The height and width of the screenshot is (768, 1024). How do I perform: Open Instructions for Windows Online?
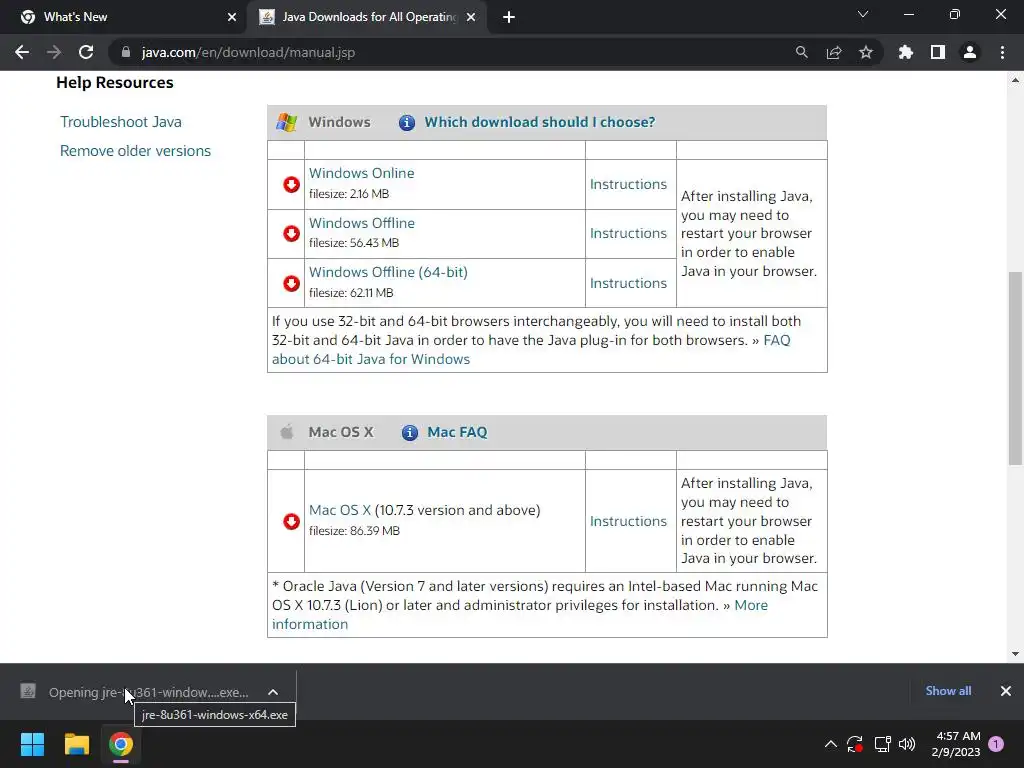[628, 184]
